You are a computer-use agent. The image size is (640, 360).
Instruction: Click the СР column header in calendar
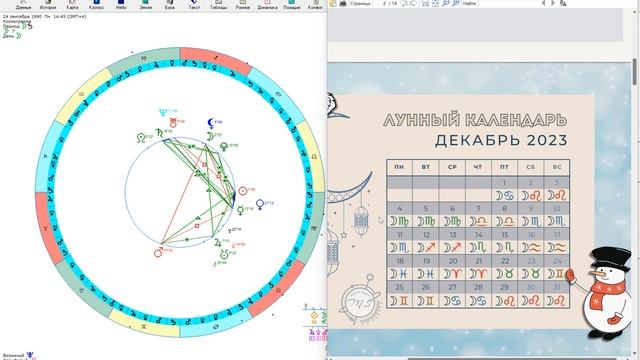click(x=452, y=167)
